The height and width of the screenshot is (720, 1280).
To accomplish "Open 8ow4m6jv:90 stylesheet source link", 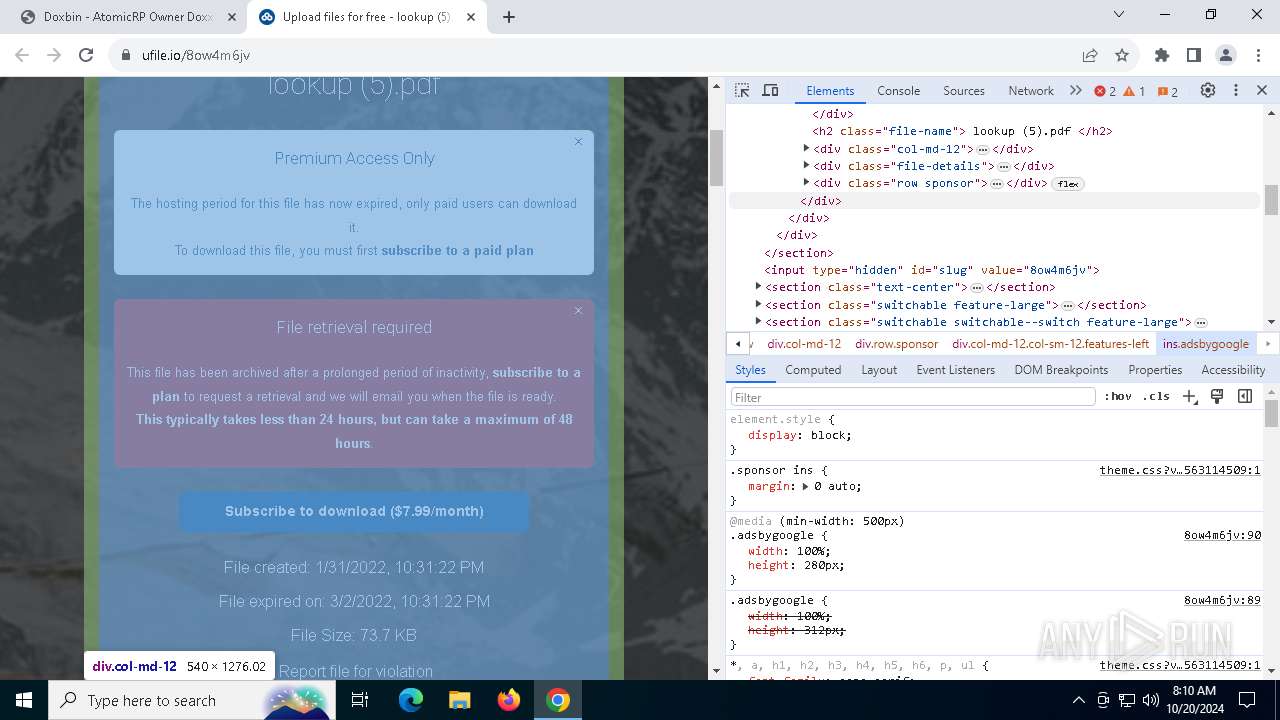I will point(1222,536).
